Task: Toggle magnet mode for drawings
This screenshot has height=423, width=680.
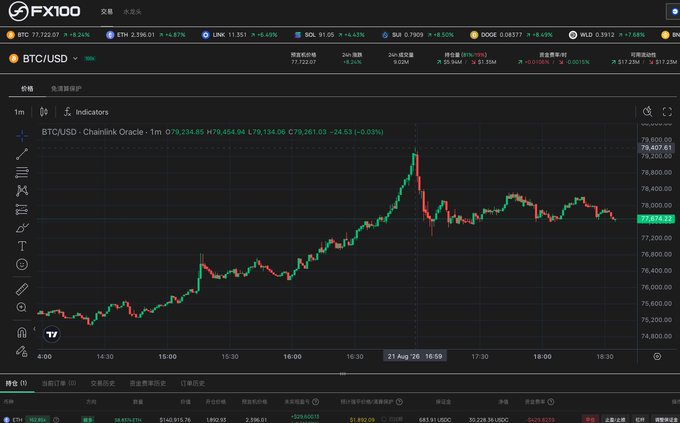Action: [x=22, y=332]
